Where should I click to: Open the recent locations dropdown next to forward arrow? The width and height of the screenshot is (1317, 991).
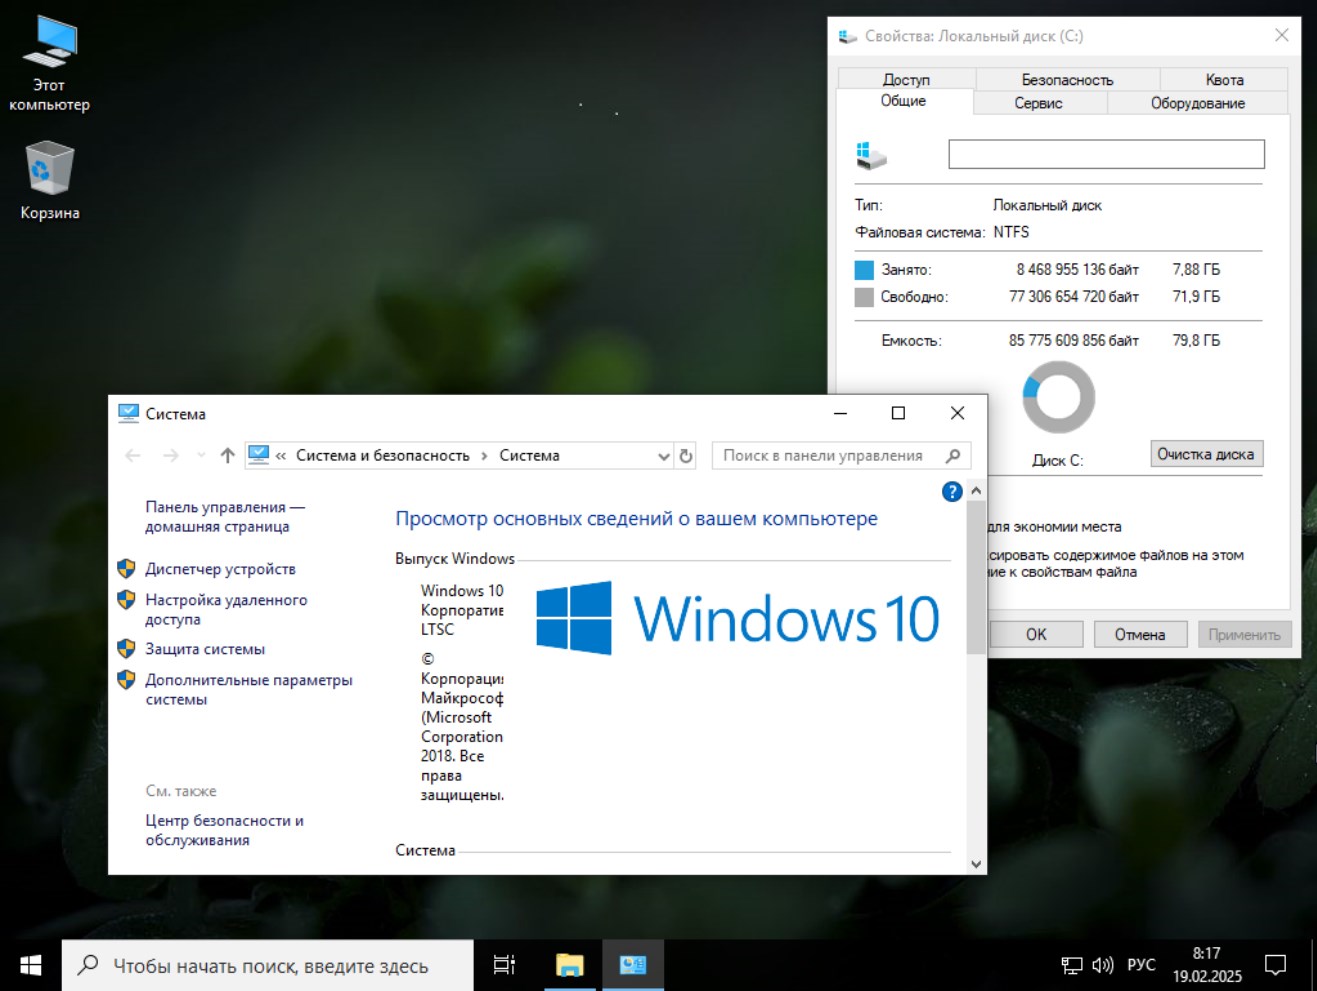point(201,455)
